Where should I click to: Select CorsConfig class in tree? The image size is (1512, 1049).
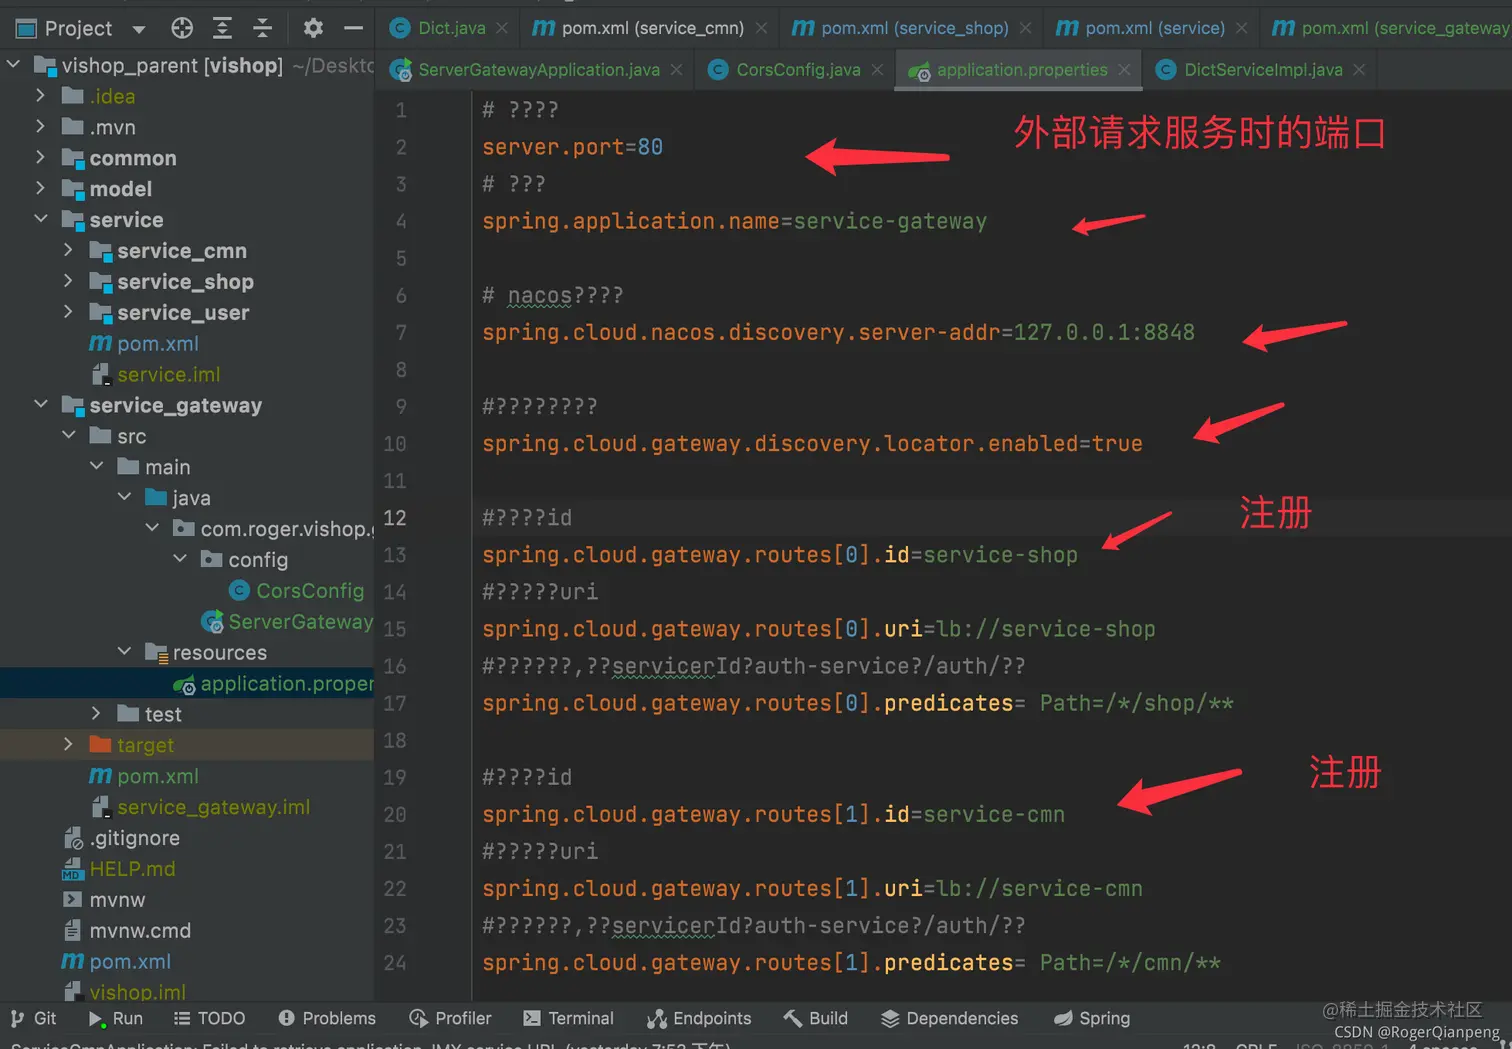(310, 591)
